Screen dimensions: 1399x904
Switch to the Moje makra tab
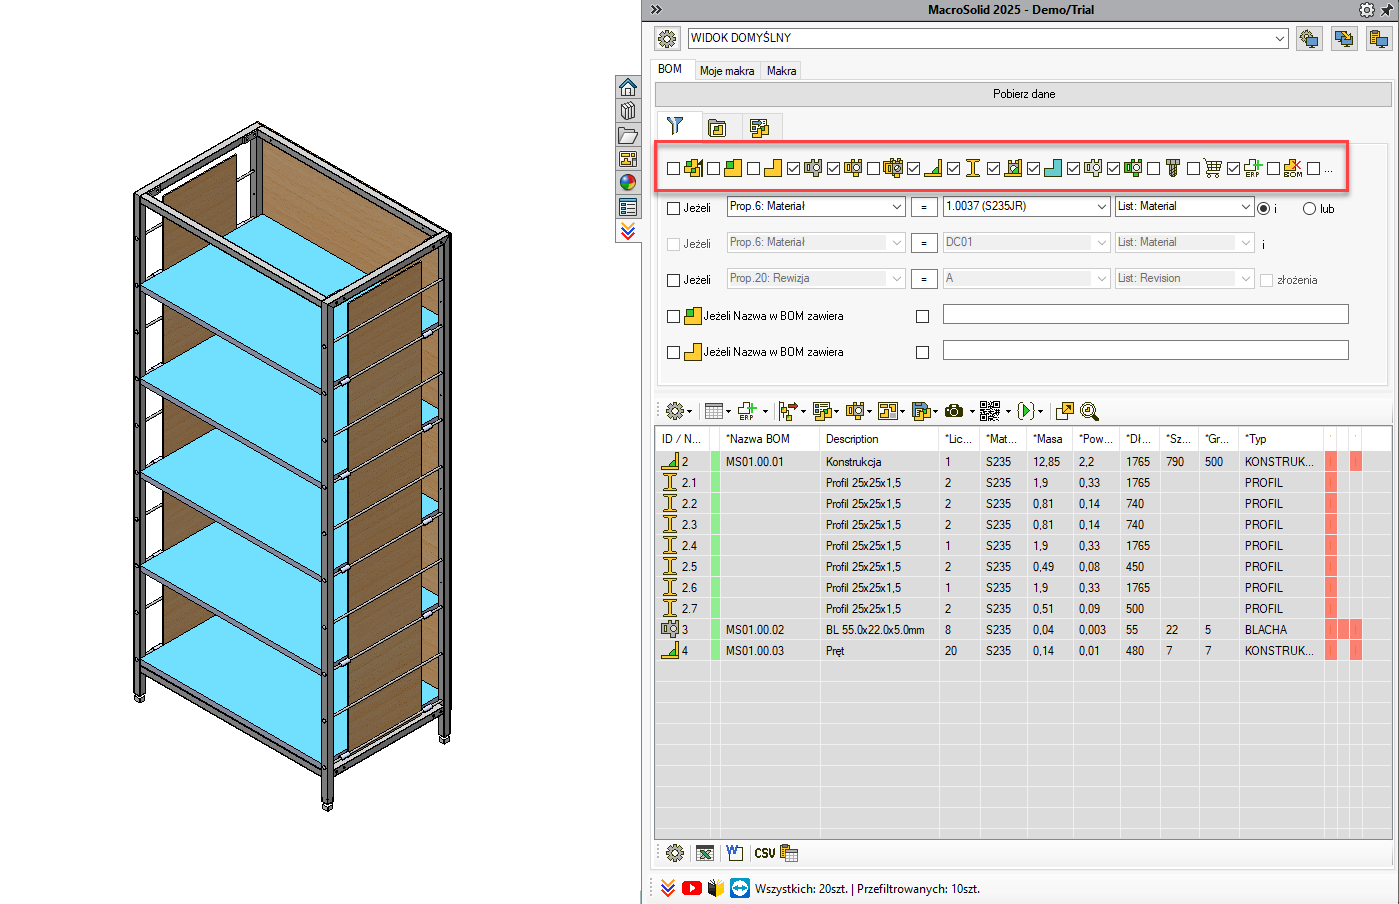tap(727, 71)
